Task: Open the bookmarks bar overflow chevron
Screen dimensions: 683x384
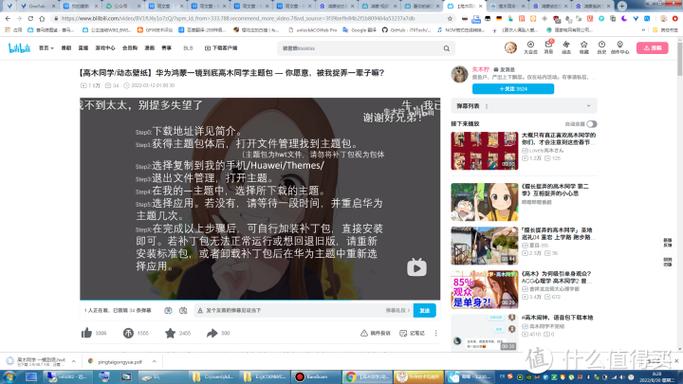Action: pyautogui.click(x=643, y=30)
